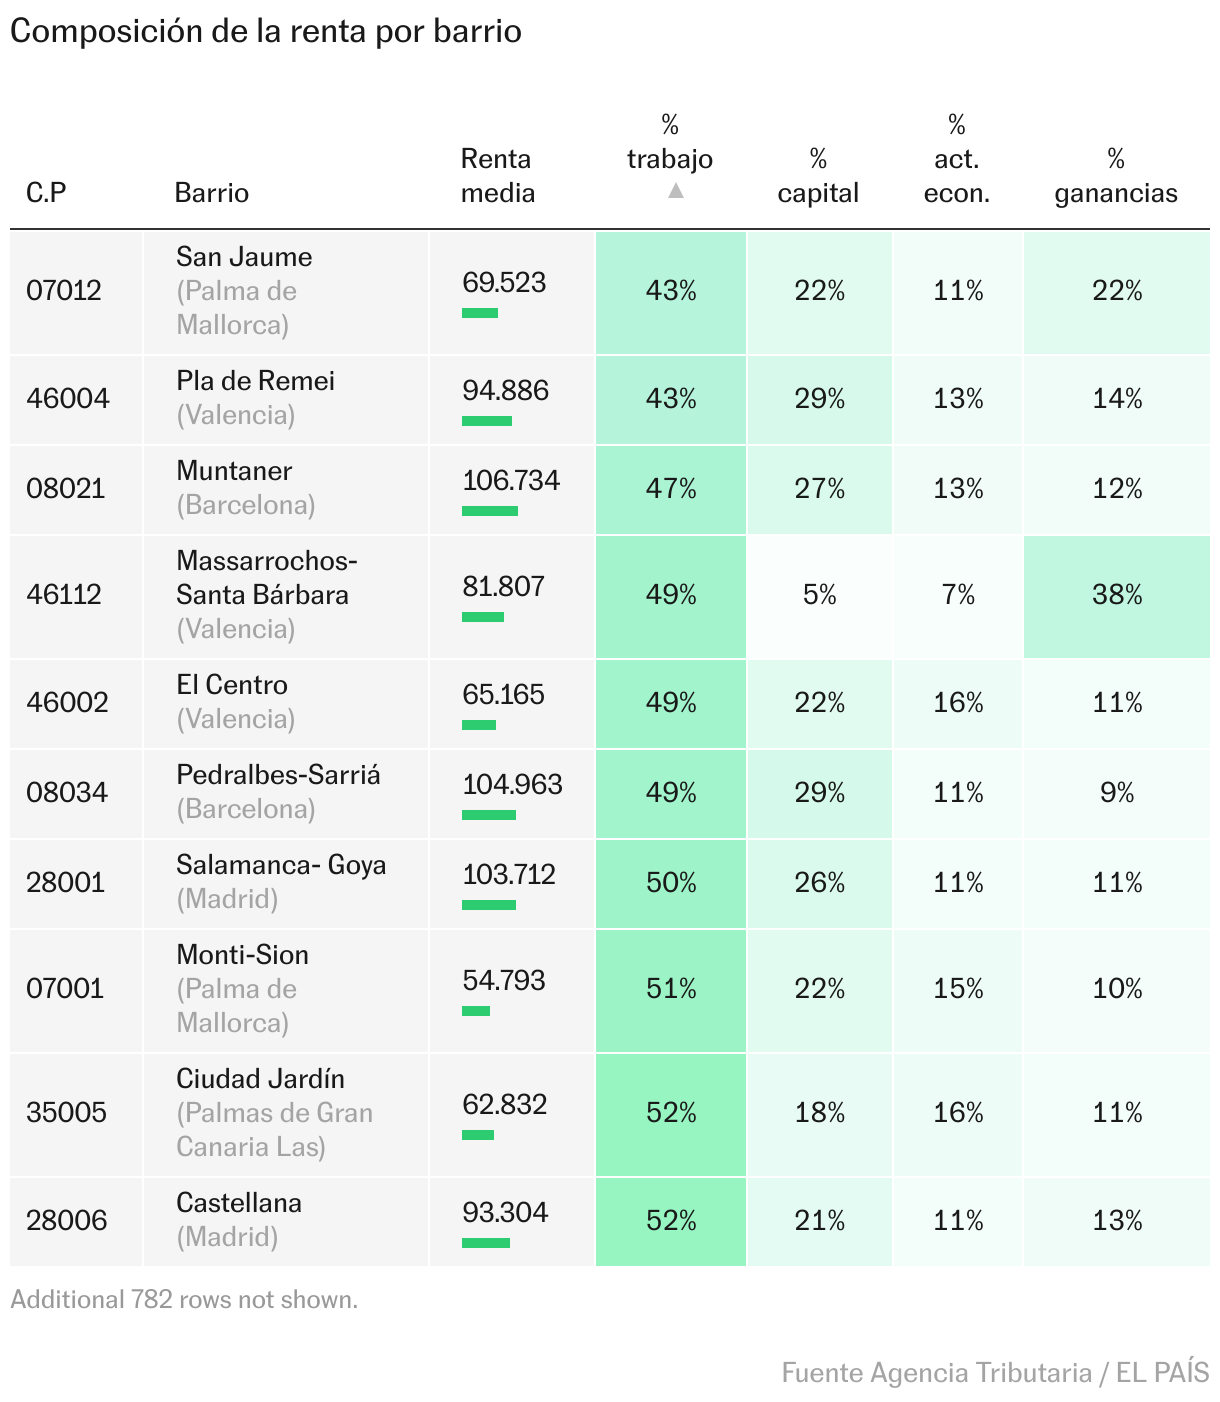Sort table by Renta media column

pyautogui.click(x=496, y=176)
